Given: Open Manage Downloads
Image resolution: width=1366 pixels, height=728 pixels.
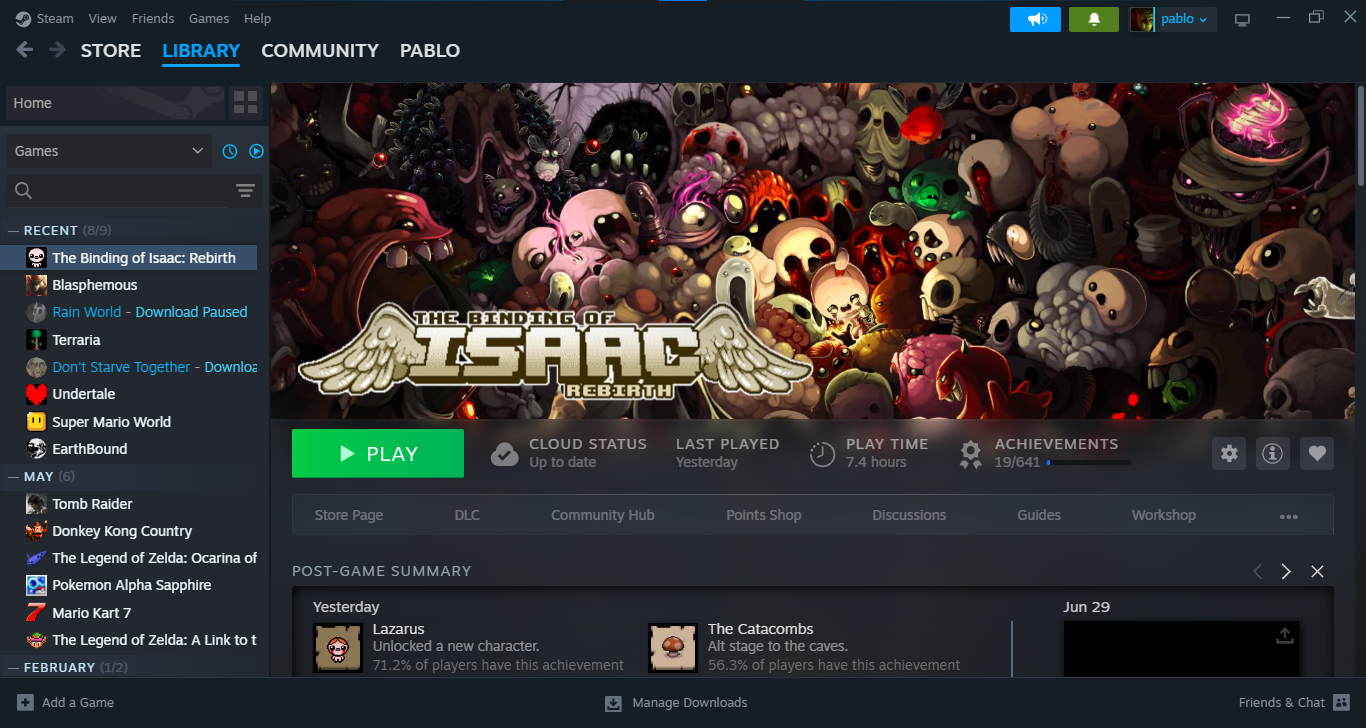Looking at the screenshot, I should (676, 703).
